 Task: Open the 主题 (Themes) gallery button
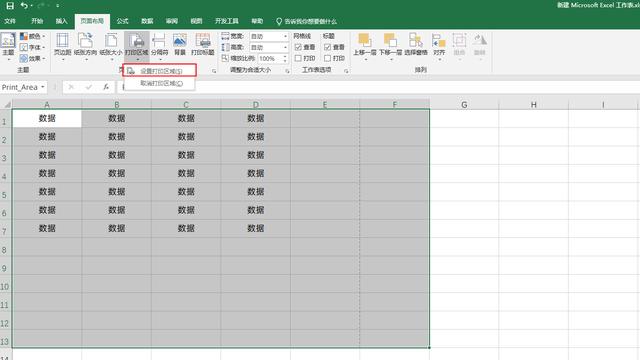point(8,46)
